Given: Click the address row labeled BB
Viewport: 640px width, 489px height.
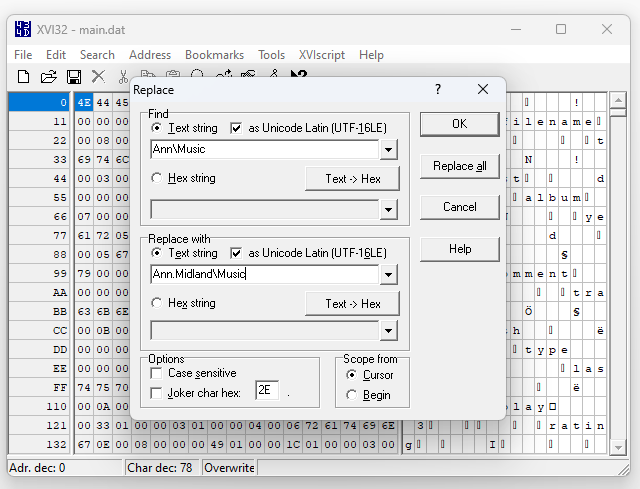Looking at the screenshot, I should (x=39, y=311).
